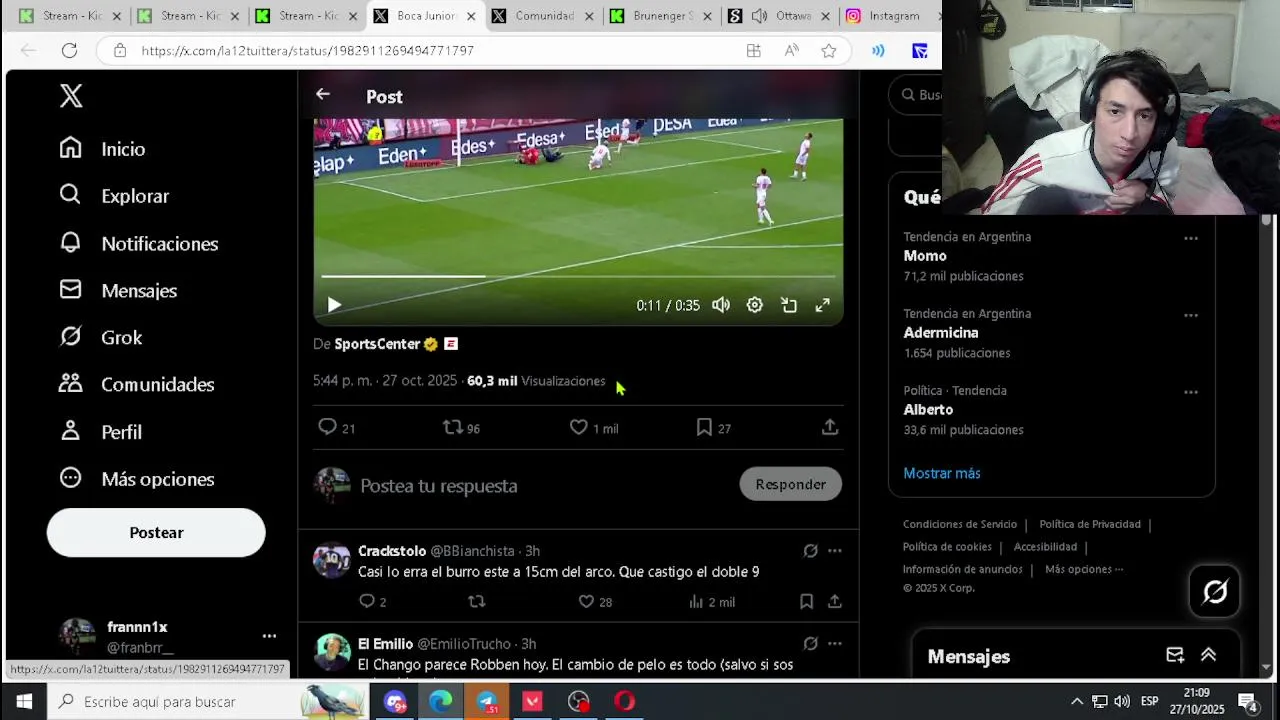Open the Momo trend
The height and width of the screenshot is (720, 1280).
(925, 256)
